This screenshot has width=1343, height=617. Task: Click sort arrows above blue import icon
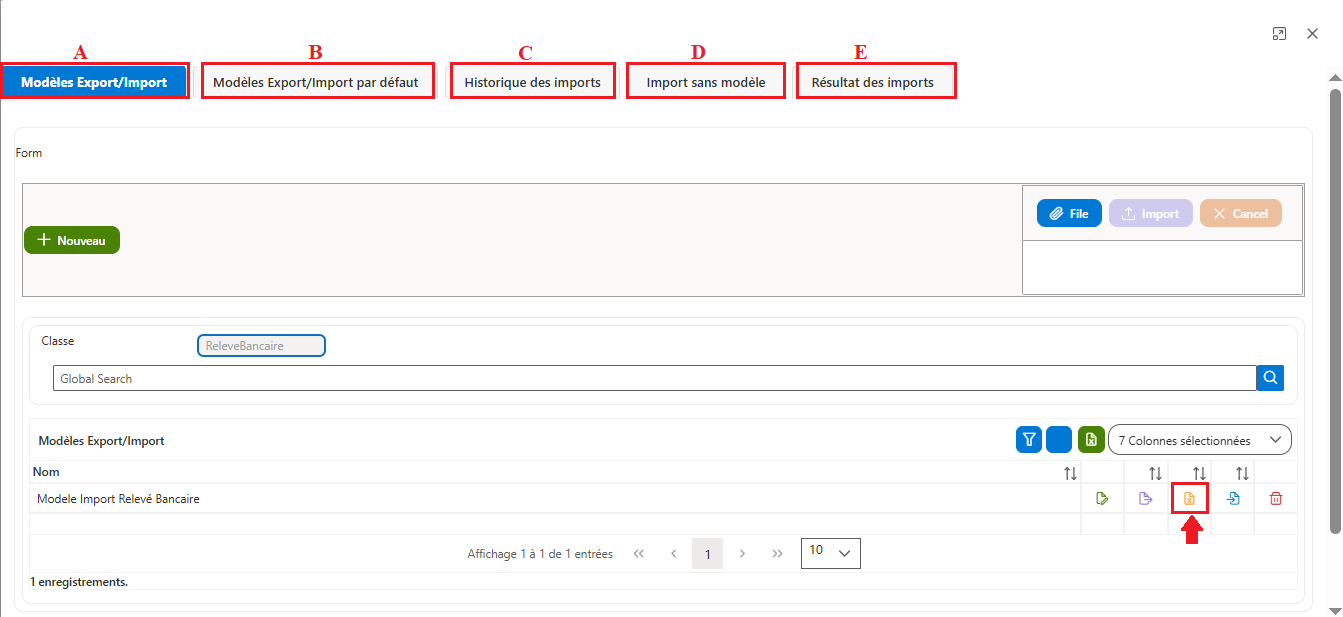(1242, 473)
